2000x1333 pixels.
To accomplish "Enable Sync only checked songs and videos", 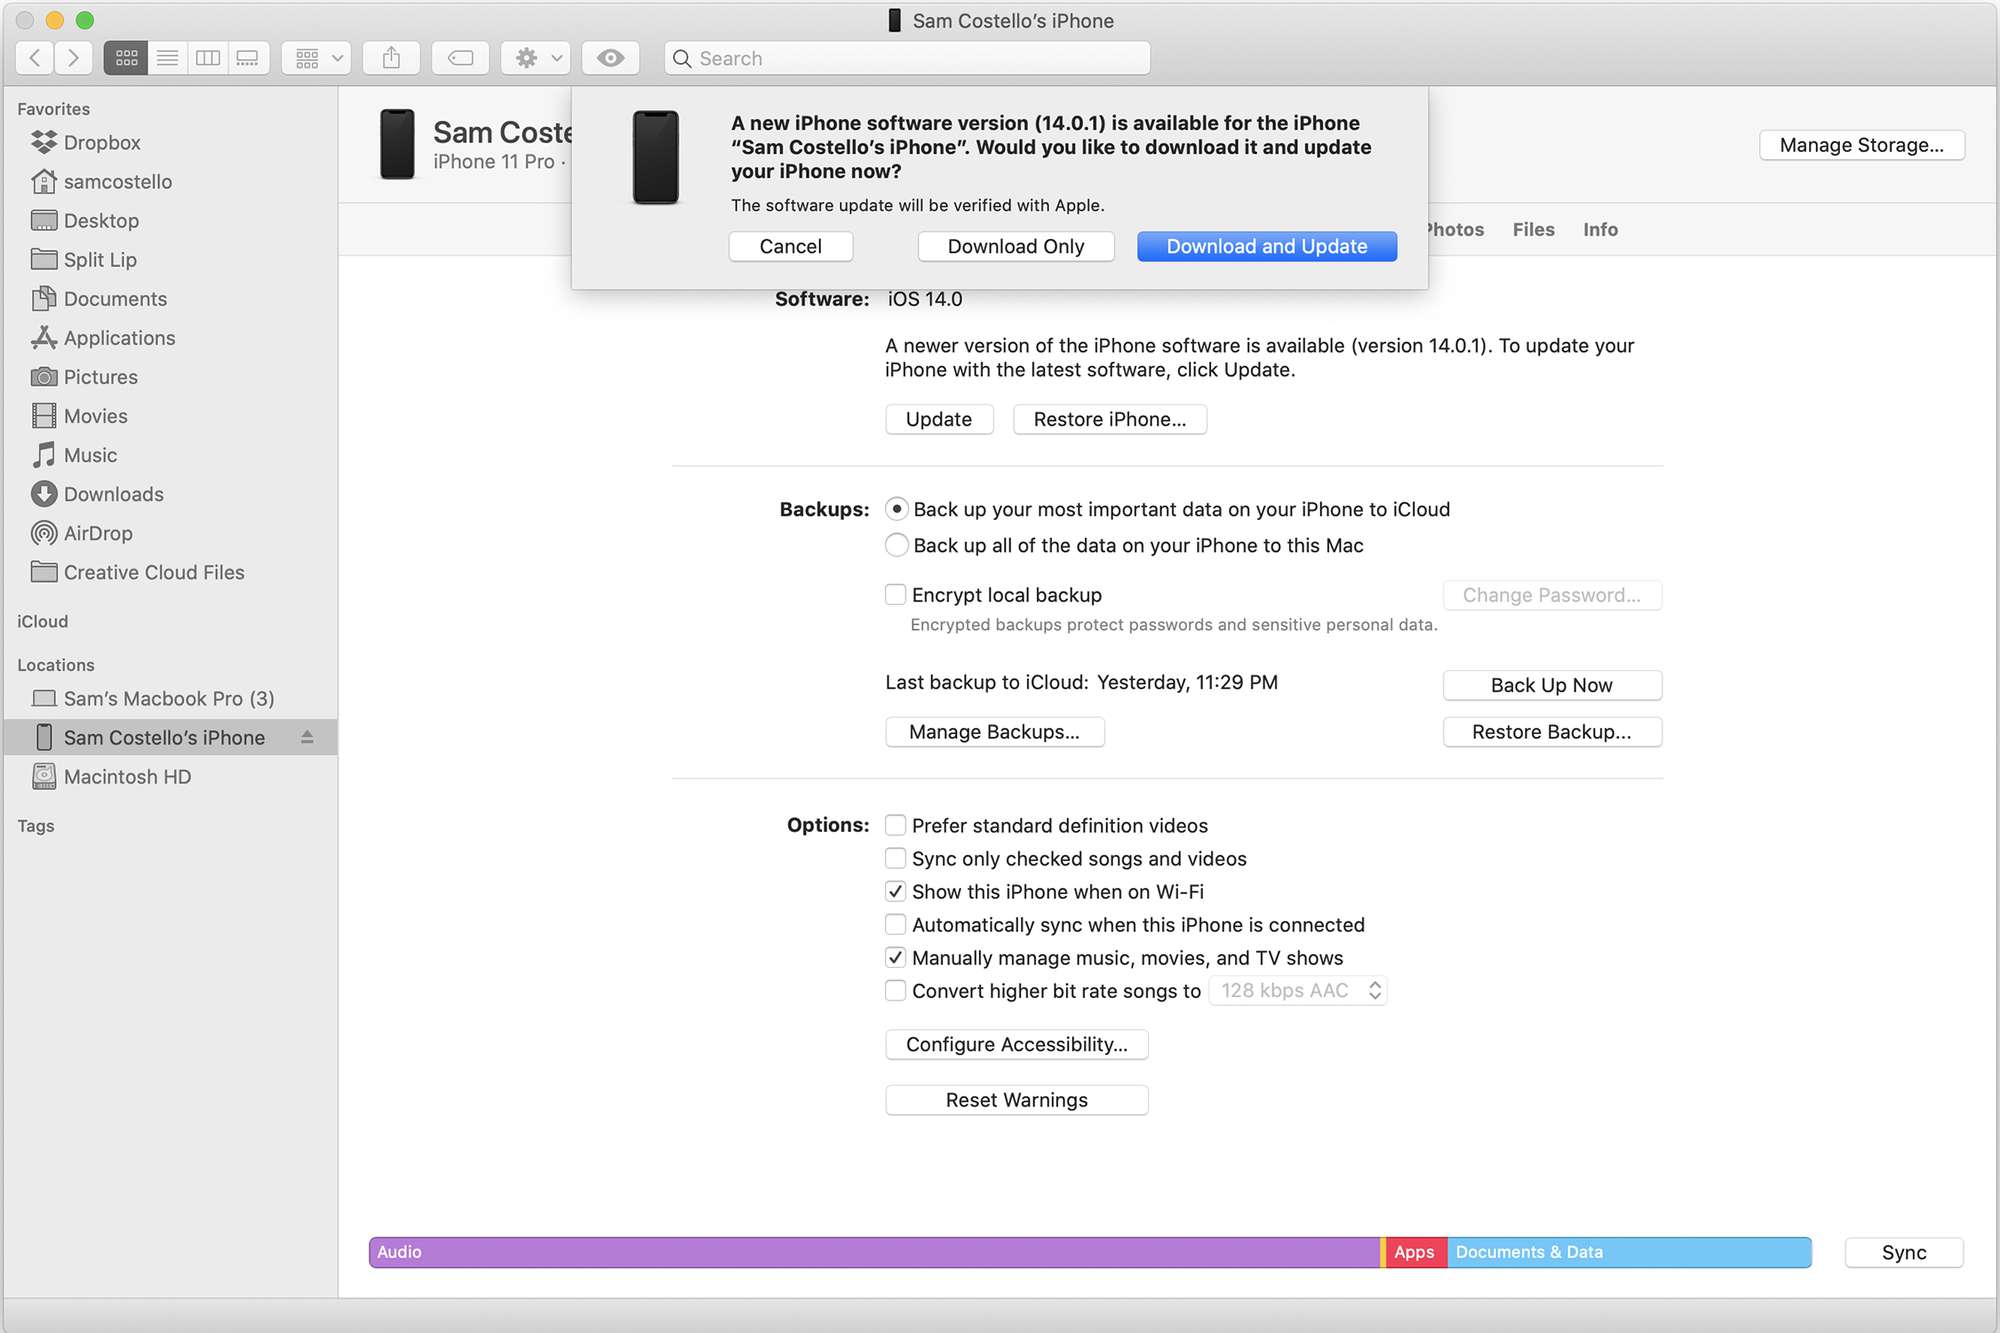I will pyautogui.click(x=896, y=858).
